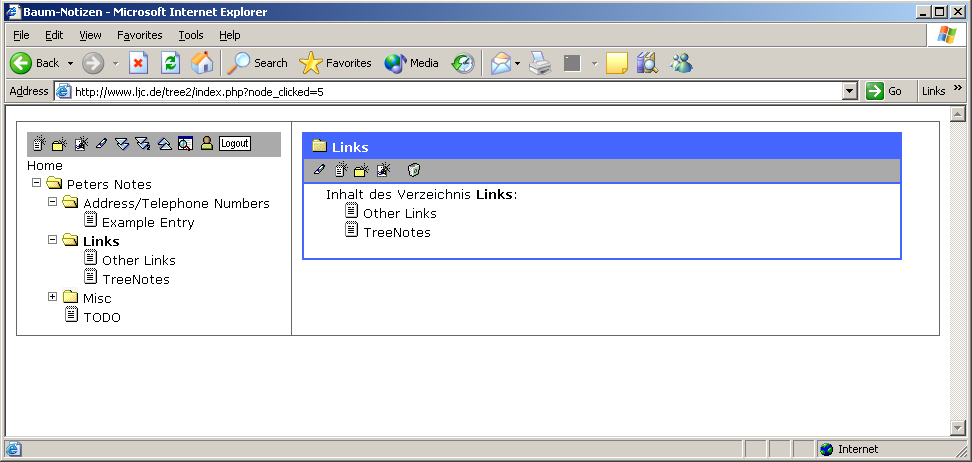Click vertical scrollbar down arrow

[x=958, y=428]
